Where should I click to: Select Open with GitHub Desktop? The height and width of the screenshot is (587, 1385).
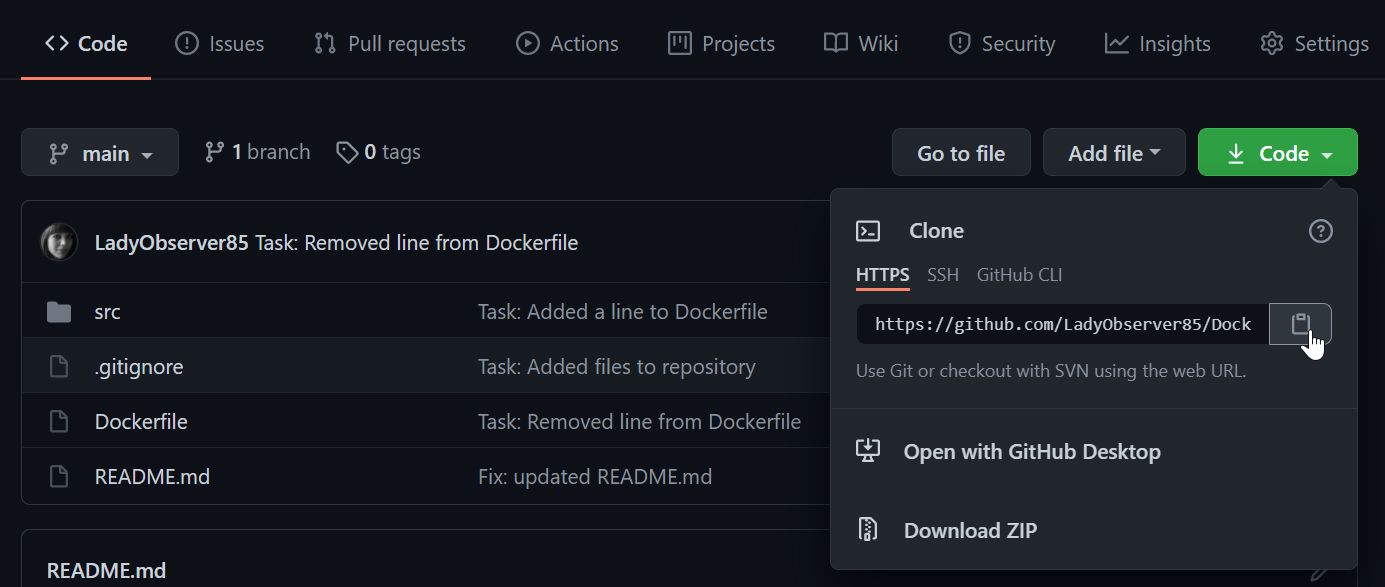[x=1031, y=451]
